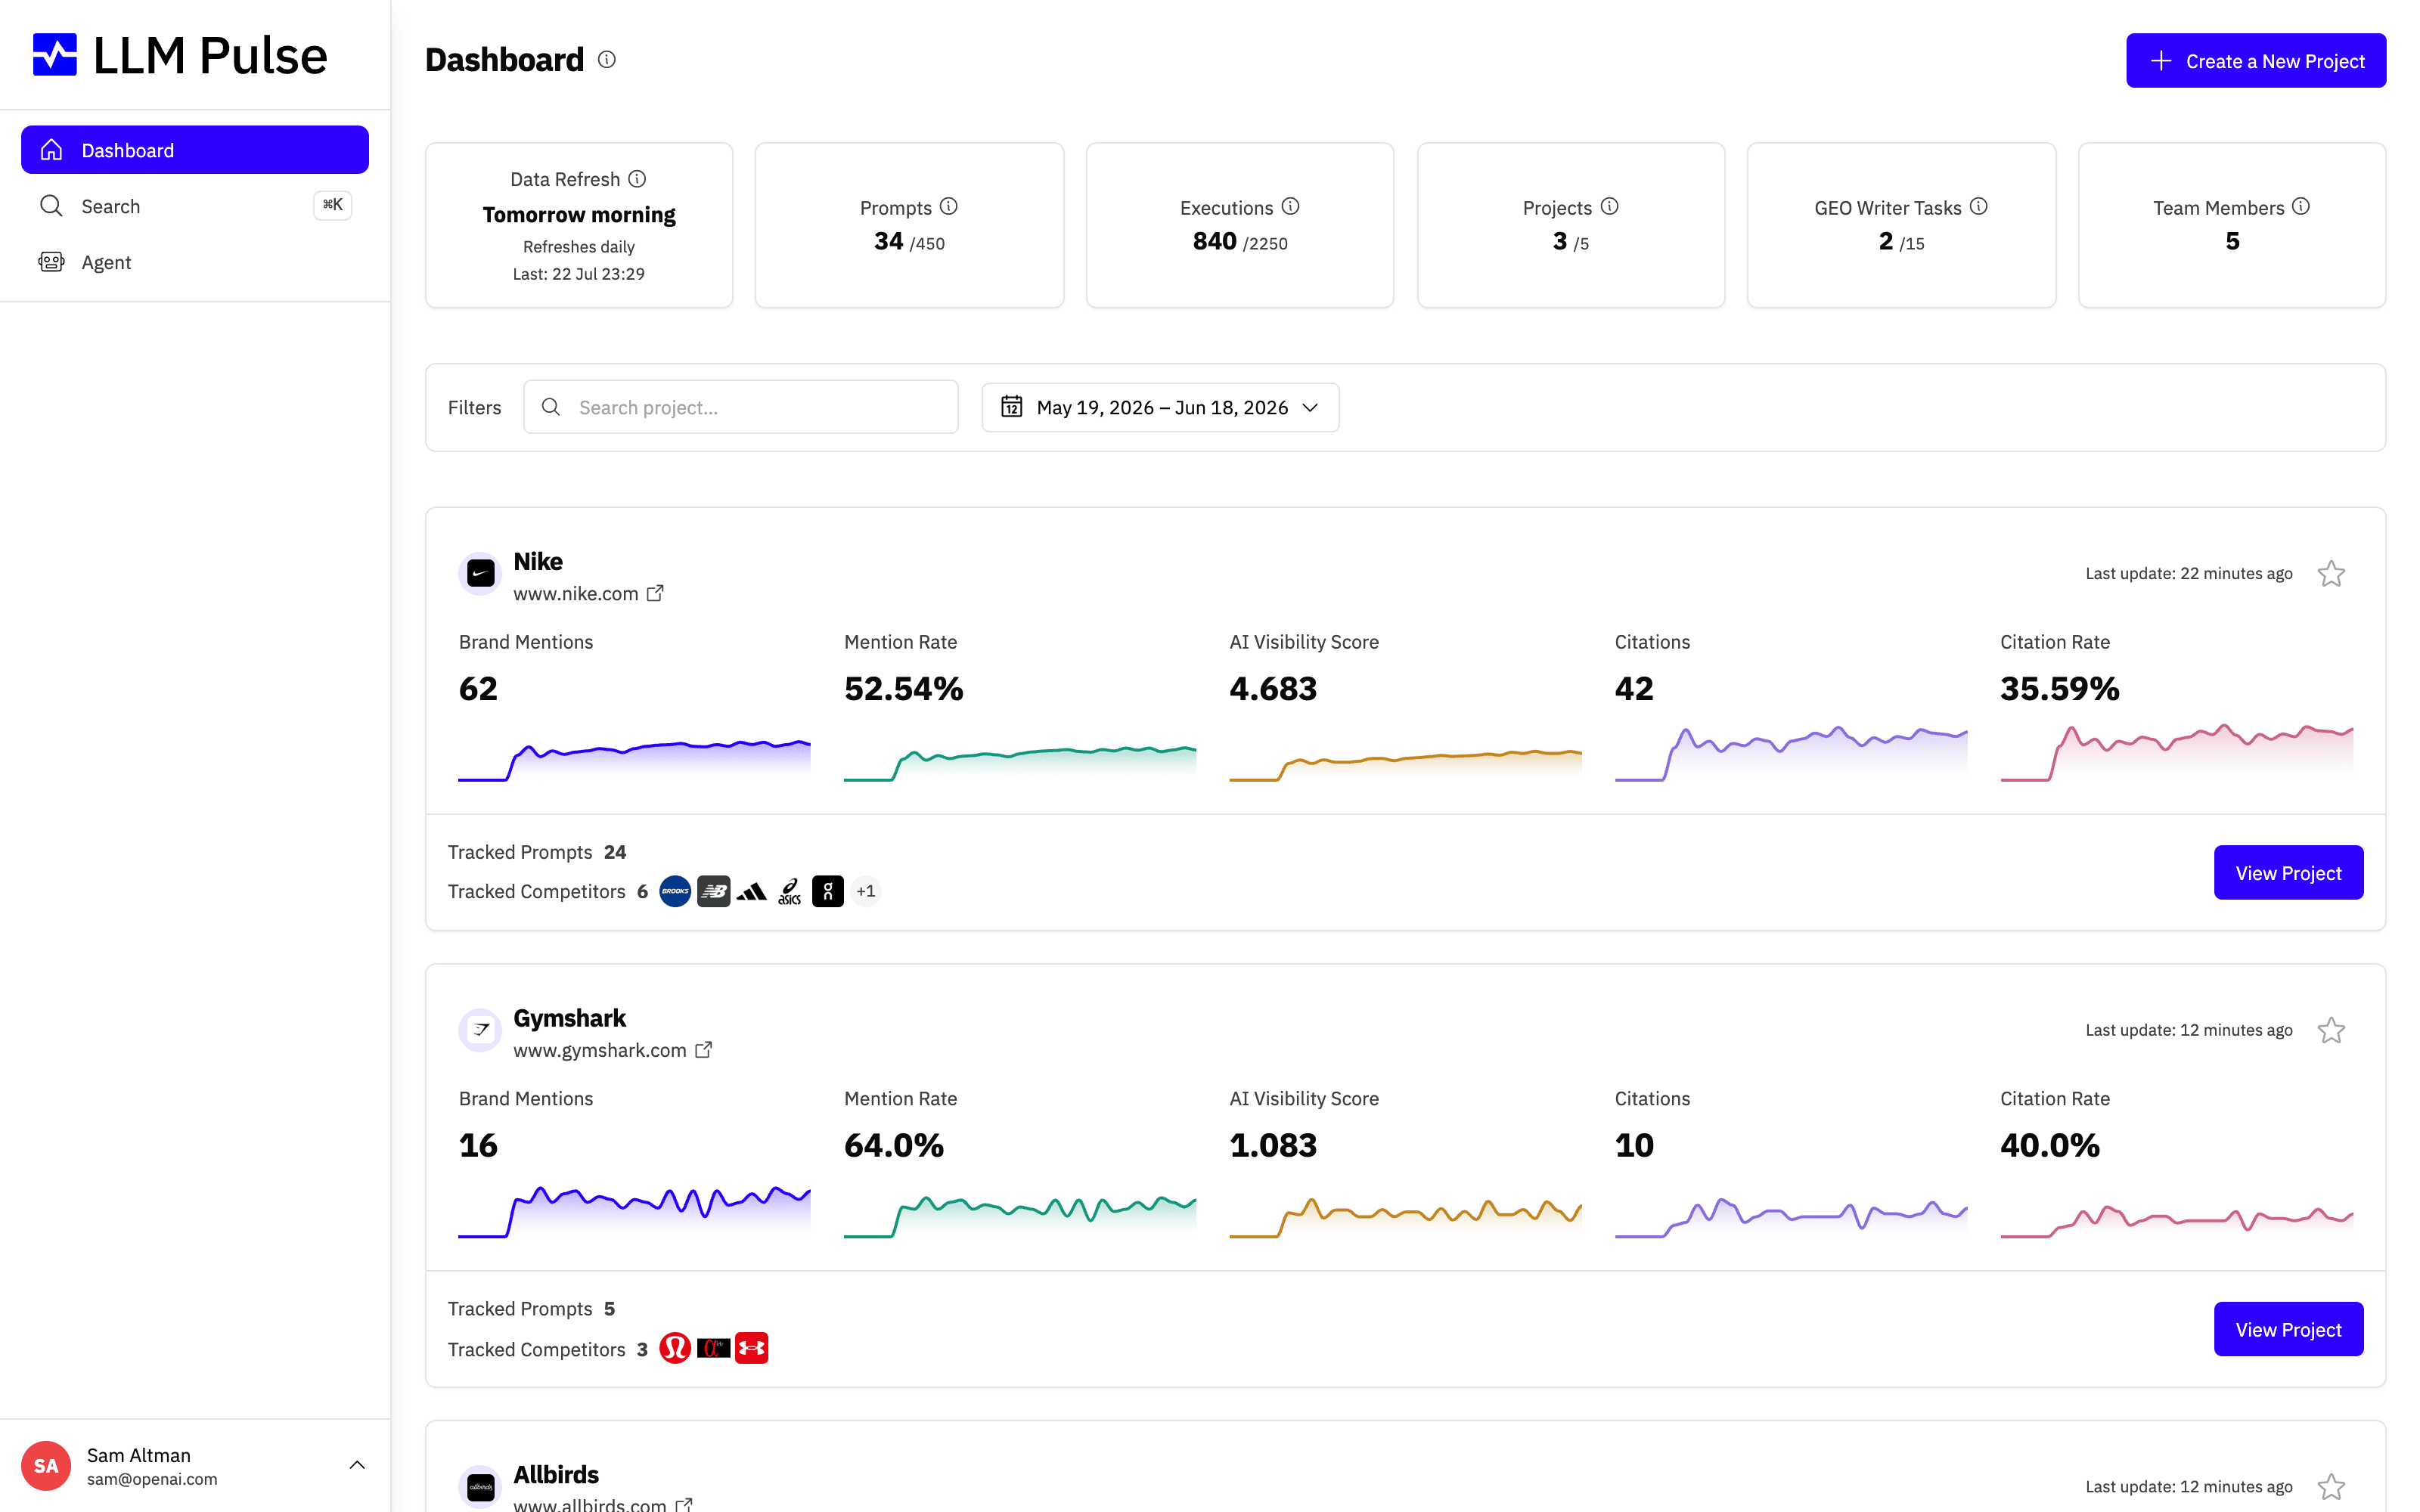Screen dimensions: 2420x1512
Task: Click the info icon next to Dashboard title
Action: [x=607, y=60]
